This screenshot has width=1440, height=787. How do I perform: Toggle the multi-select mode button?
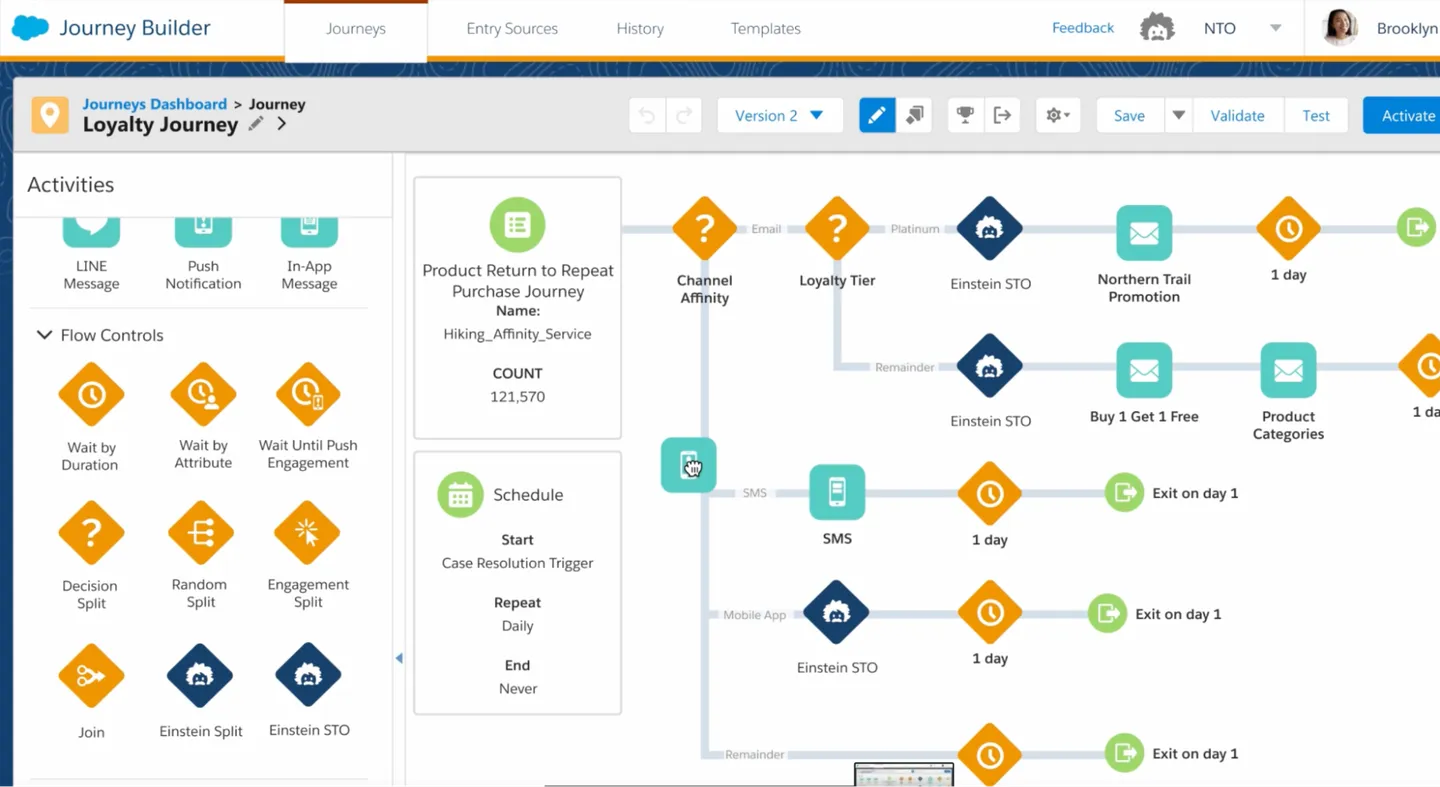914,116
